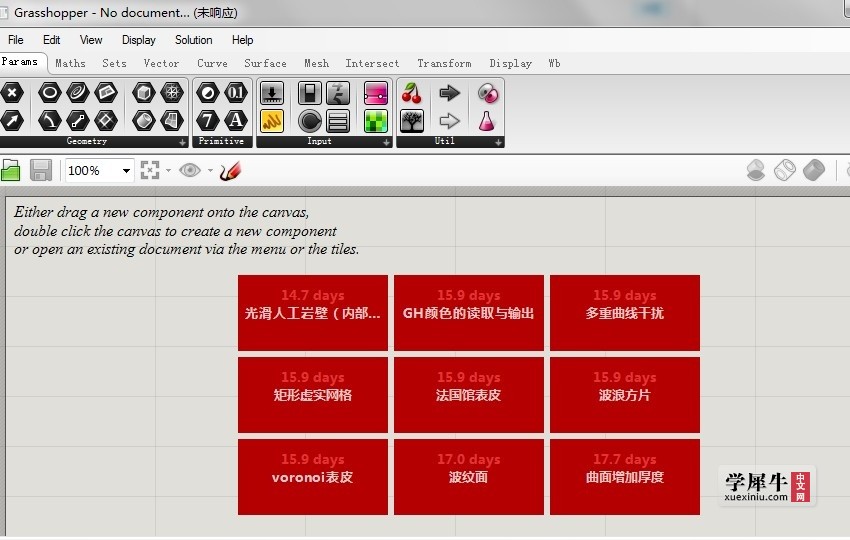Pick the down-arrow ruler Input icon

click(272, 93)
